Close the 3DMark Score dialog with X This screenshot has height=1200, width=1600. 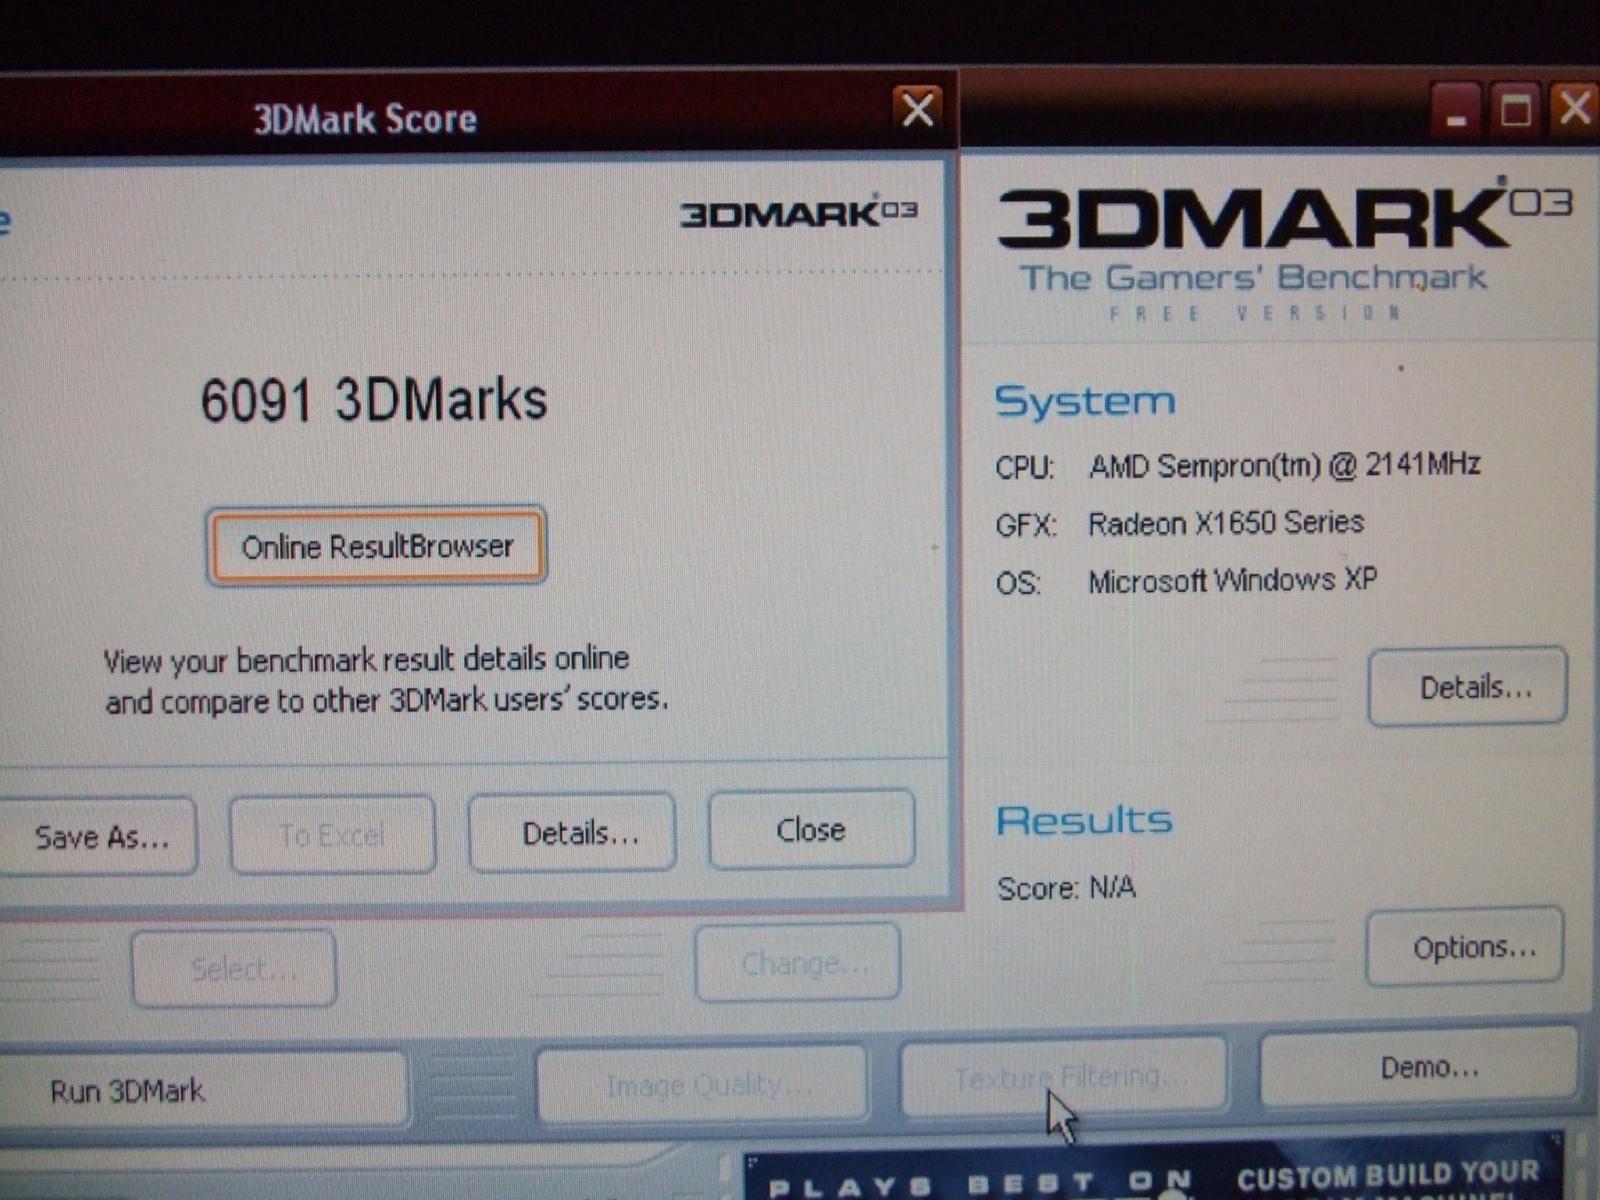pos(917,109)
